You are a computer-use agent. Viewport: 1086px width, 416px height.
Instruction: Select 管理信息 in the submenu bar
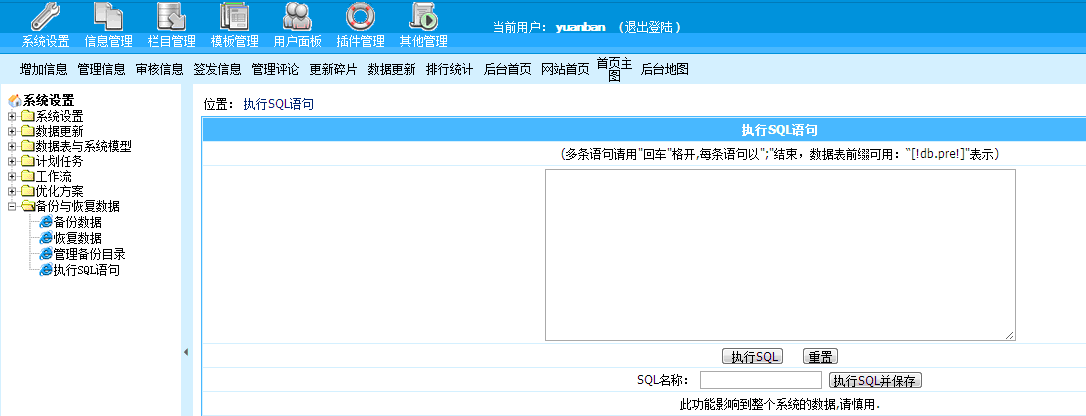pos(102,69)
